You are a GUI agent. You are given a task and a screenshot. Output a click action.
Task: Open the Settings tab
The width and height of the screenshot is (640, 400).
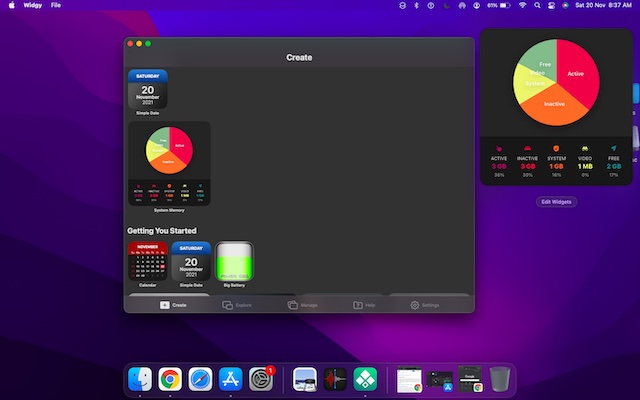pyautogui.click(x=424, y=305)
